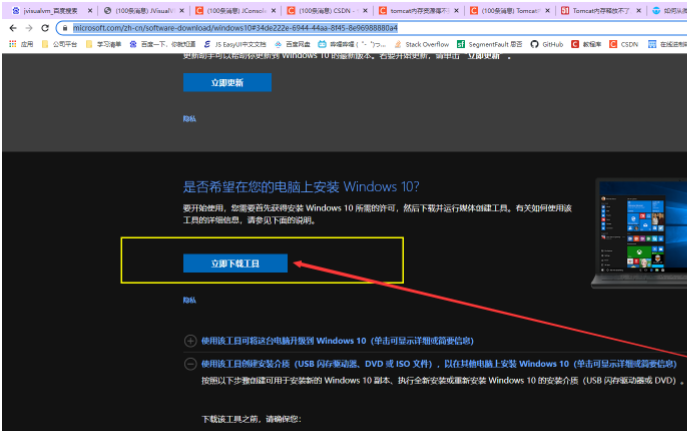Close the (100条消息) JVisualVM tab
687x431 pixels.
(182, 11)
